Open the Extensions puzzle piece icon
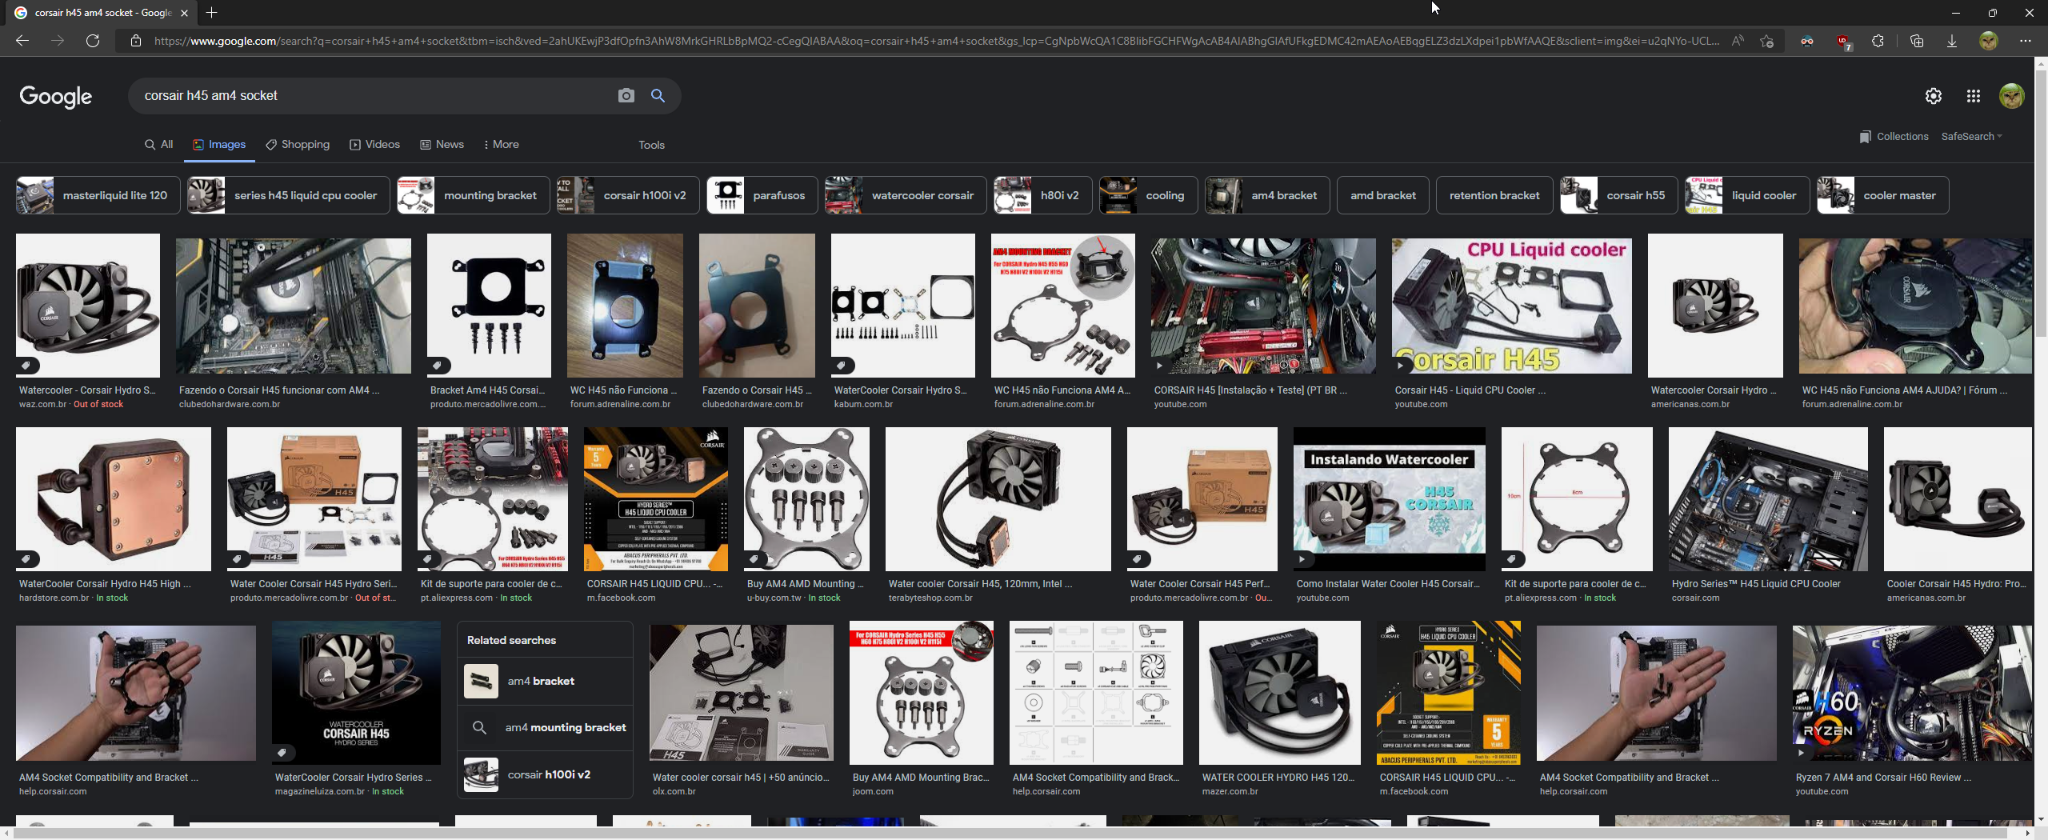 click(x=1878, y=41)
